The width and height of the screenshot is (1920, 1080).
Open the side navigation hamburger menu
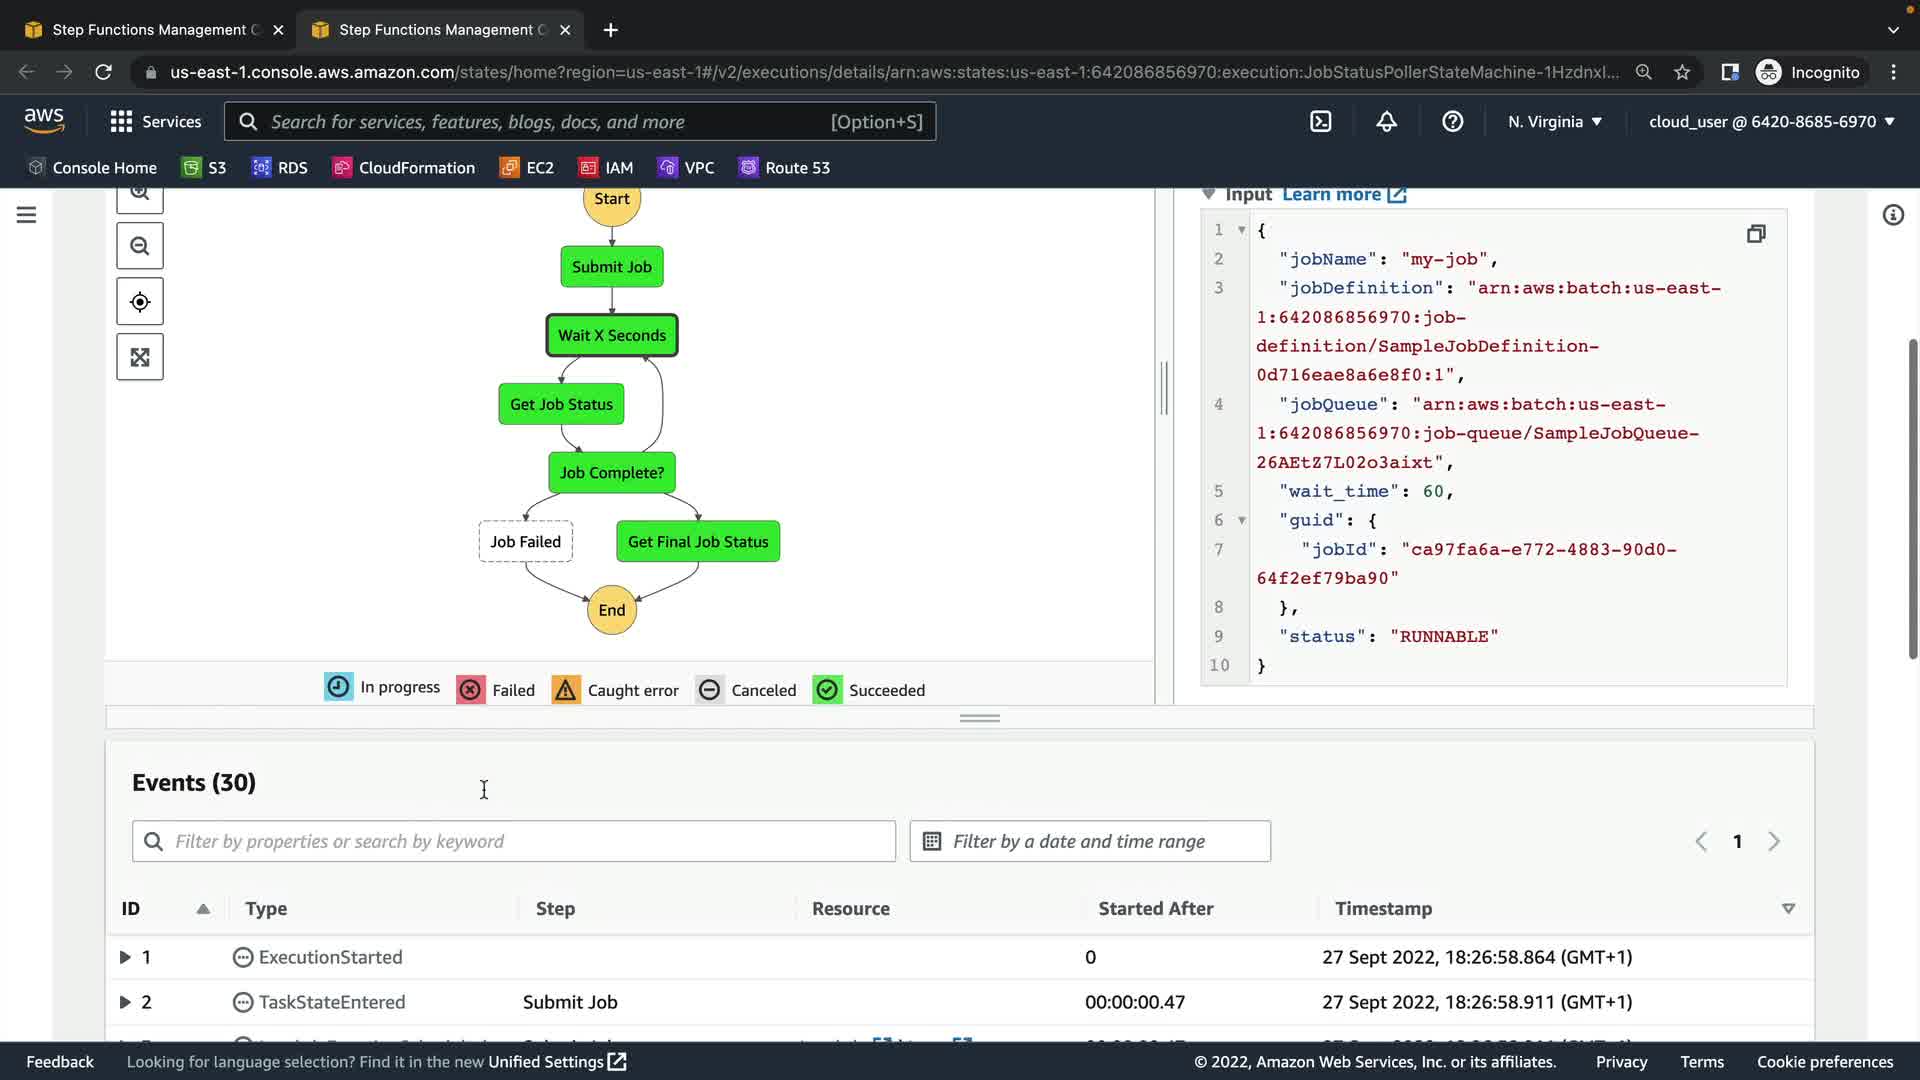point(27,215)
